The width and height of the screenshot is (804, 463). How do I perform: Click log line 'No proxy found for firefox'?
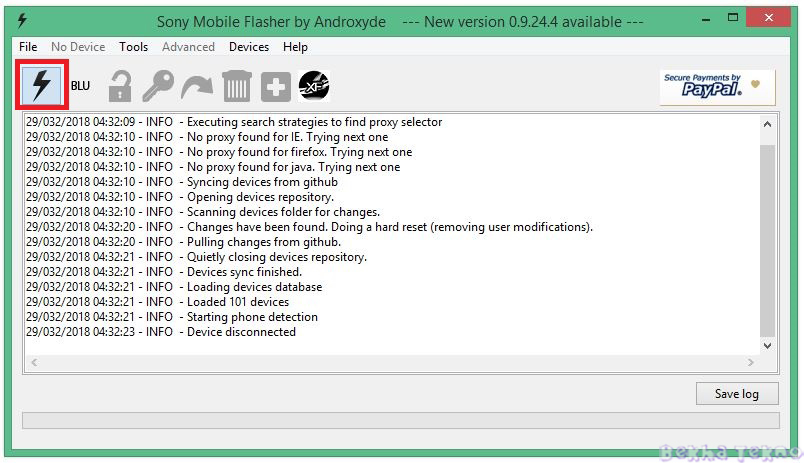coord(219,152)
